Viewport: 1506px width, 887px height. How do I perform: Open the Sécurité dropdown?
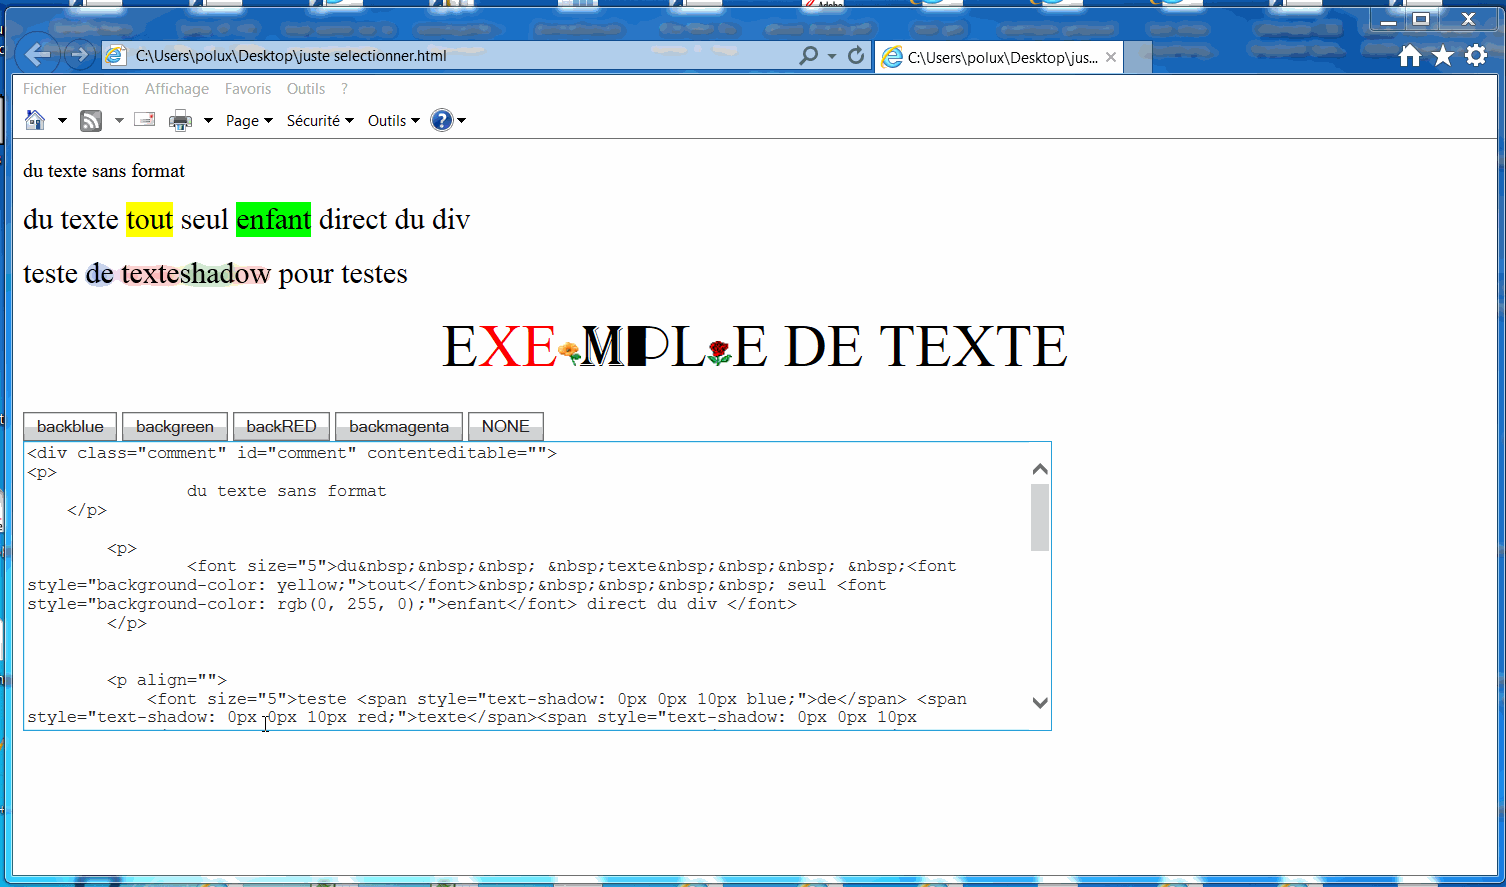(319, 120)
